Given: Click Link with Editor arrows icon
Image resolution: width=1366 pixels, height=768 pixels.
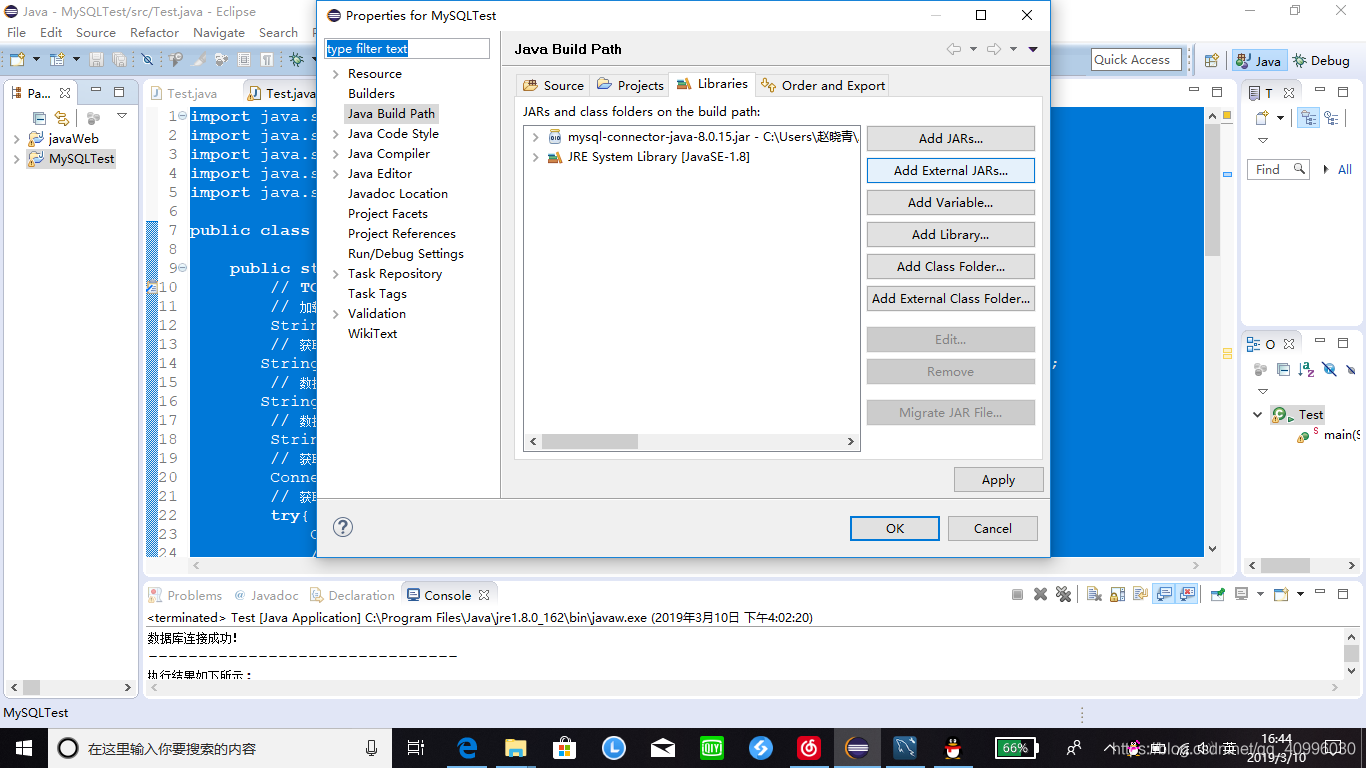Looking at the screenshot, I should pyautogui.click(x=62, y=118).
